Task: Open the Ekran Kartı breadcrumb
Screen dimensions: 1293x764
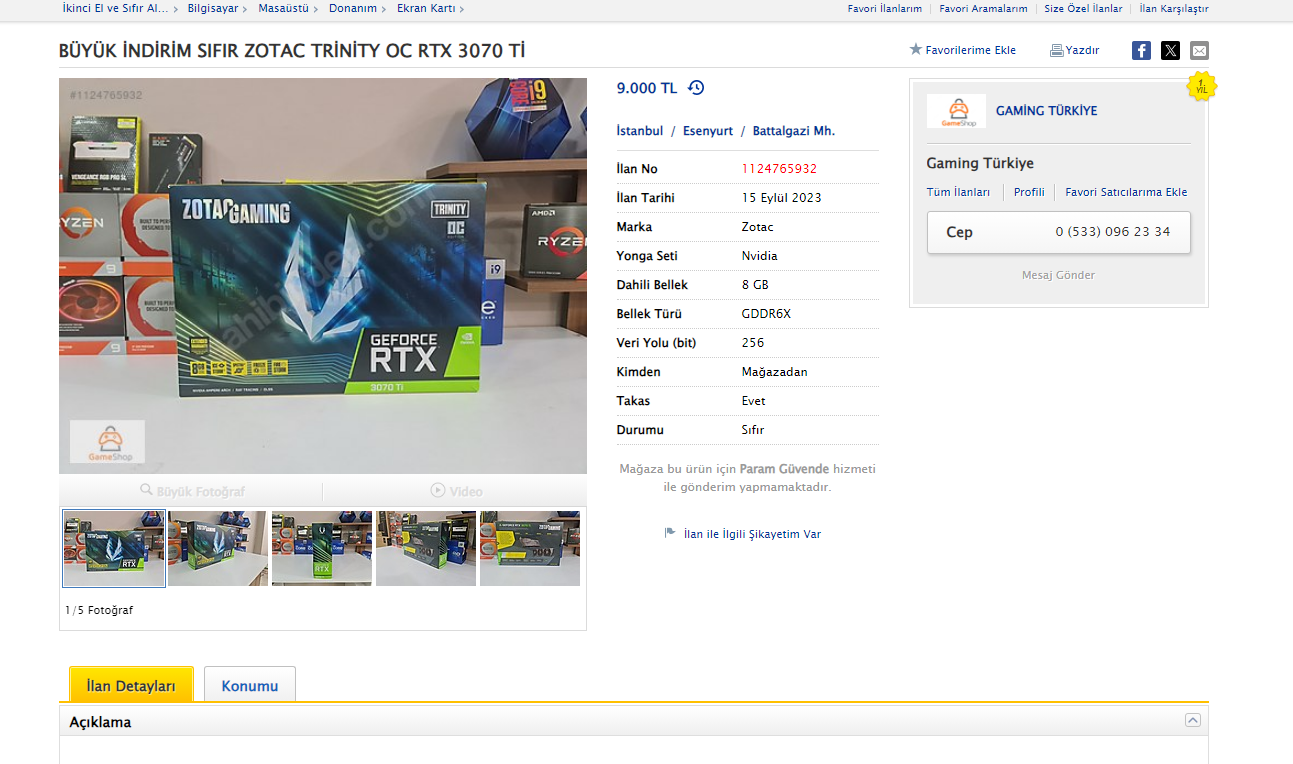Action: tap(426, 9)
